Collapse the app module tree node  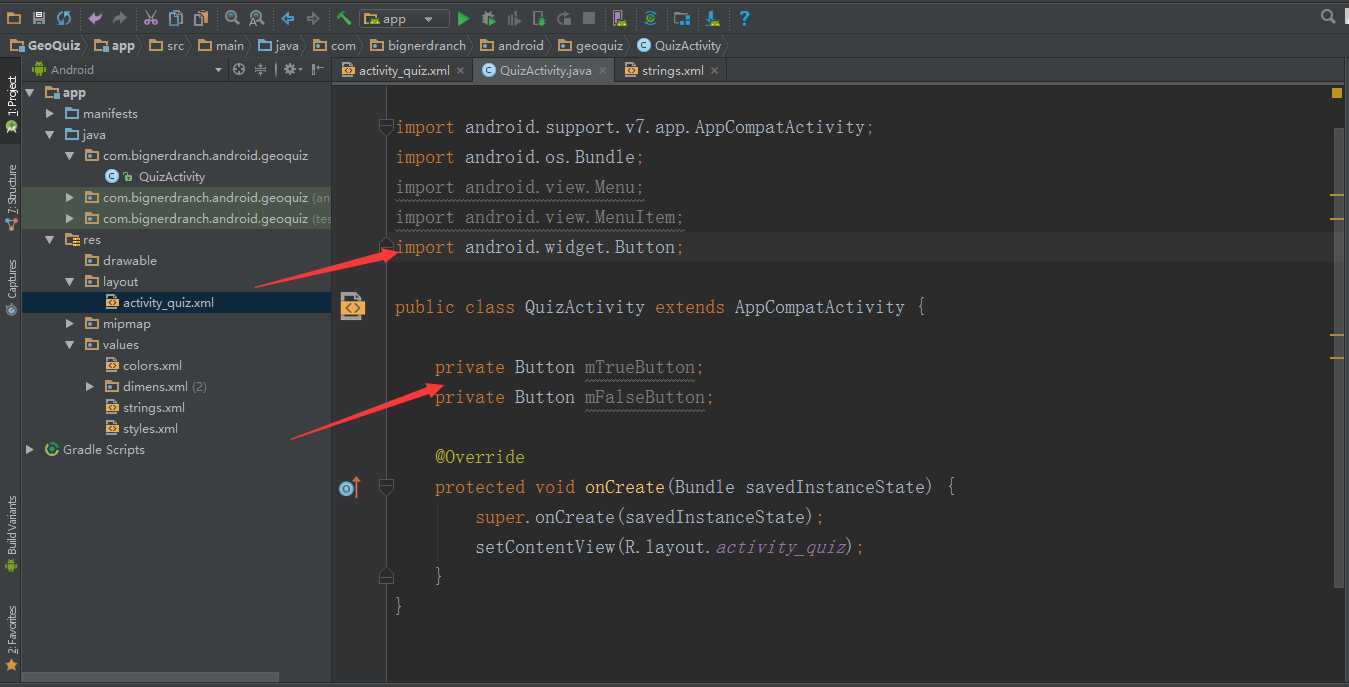tap(30, 93)
